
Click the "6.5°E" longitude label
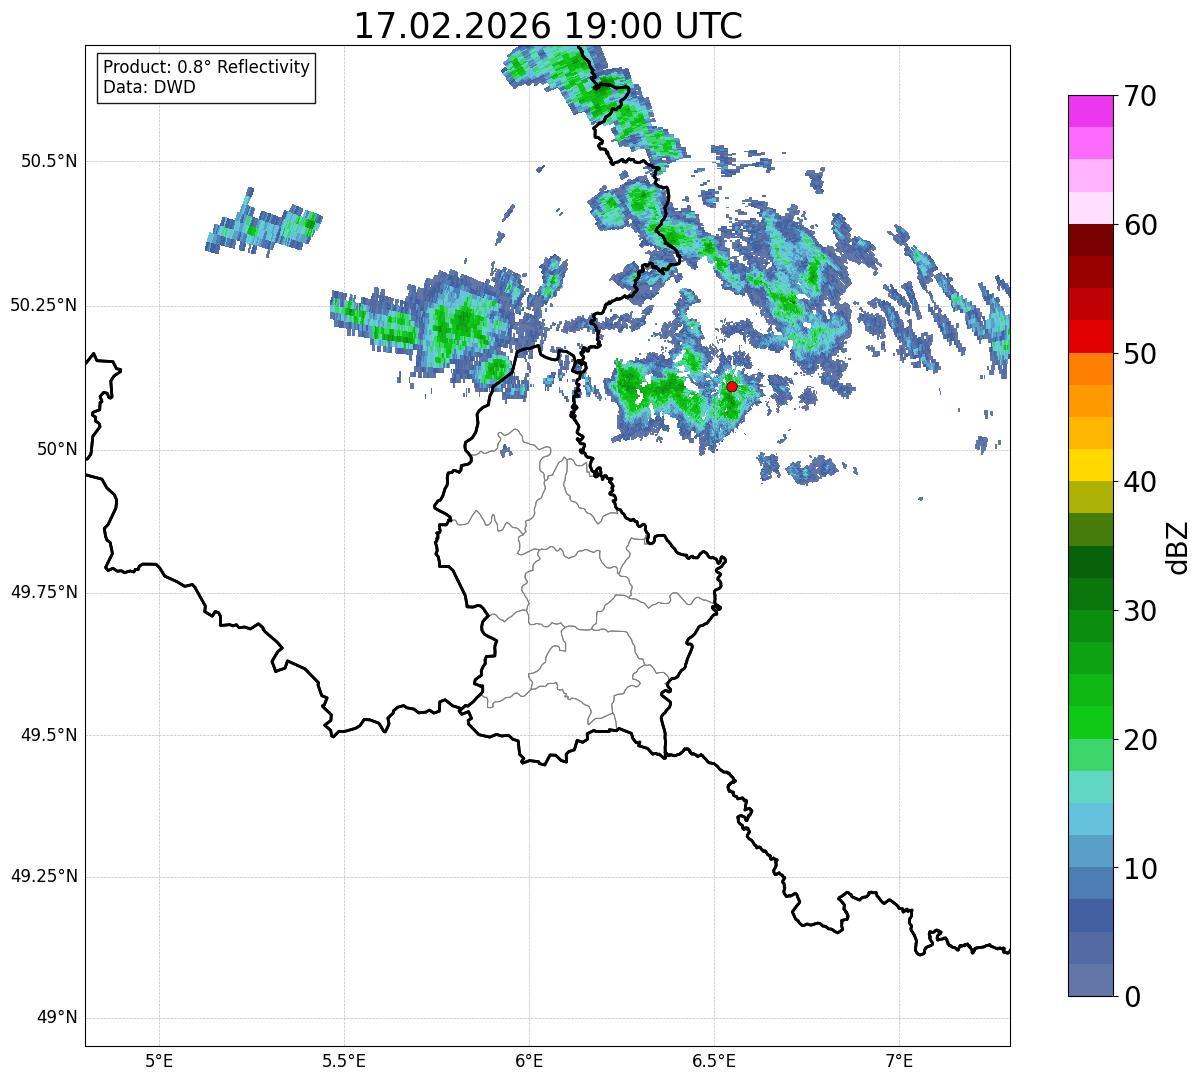pos(714,1061)
